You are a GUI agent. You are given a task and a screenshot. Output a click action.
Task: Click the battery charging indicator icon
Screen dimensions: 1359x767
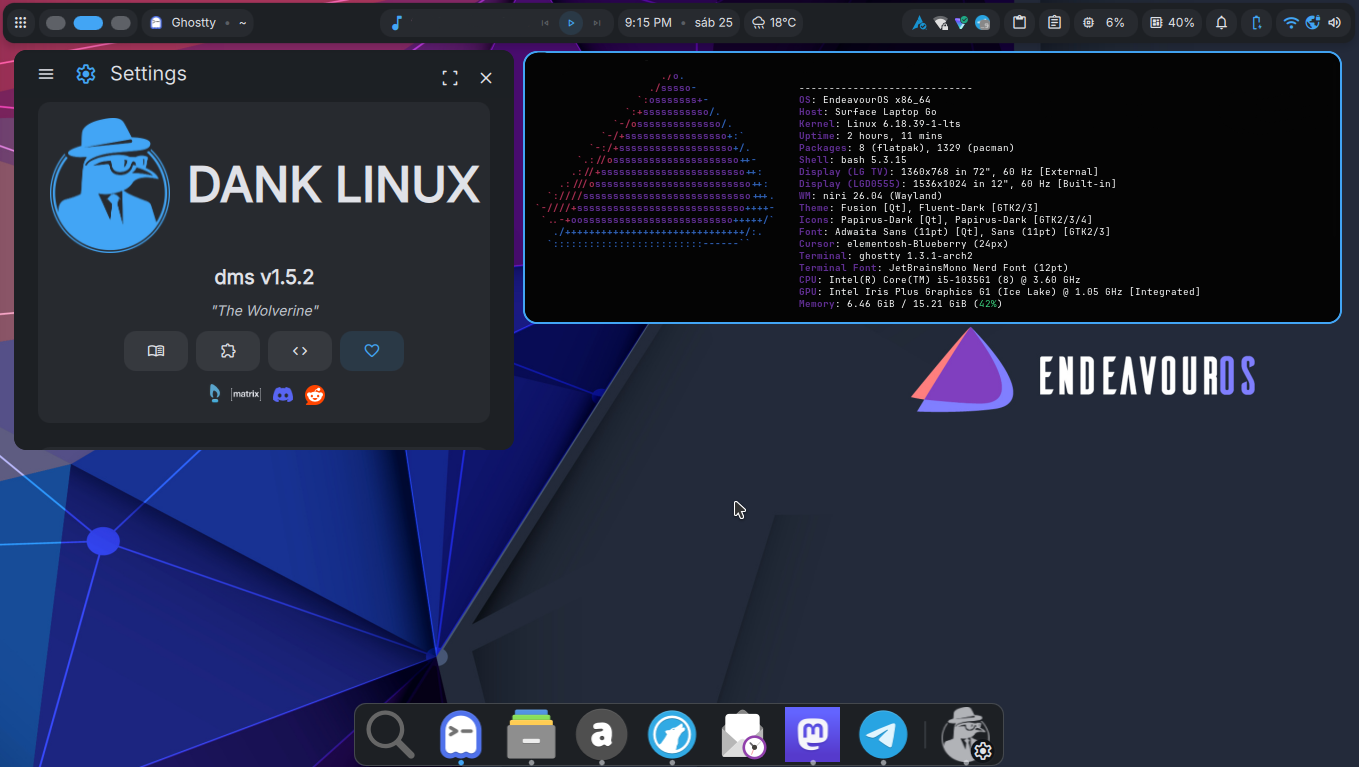[1256, 22]
